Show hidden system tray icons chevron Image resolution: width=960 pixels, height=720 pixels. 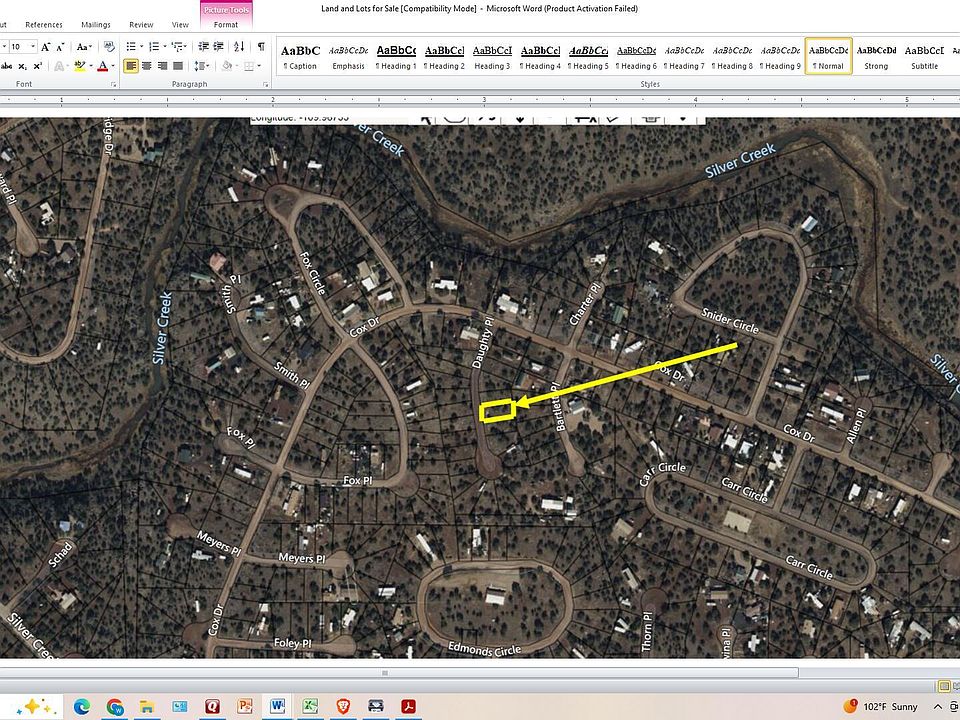pos(937,707)
